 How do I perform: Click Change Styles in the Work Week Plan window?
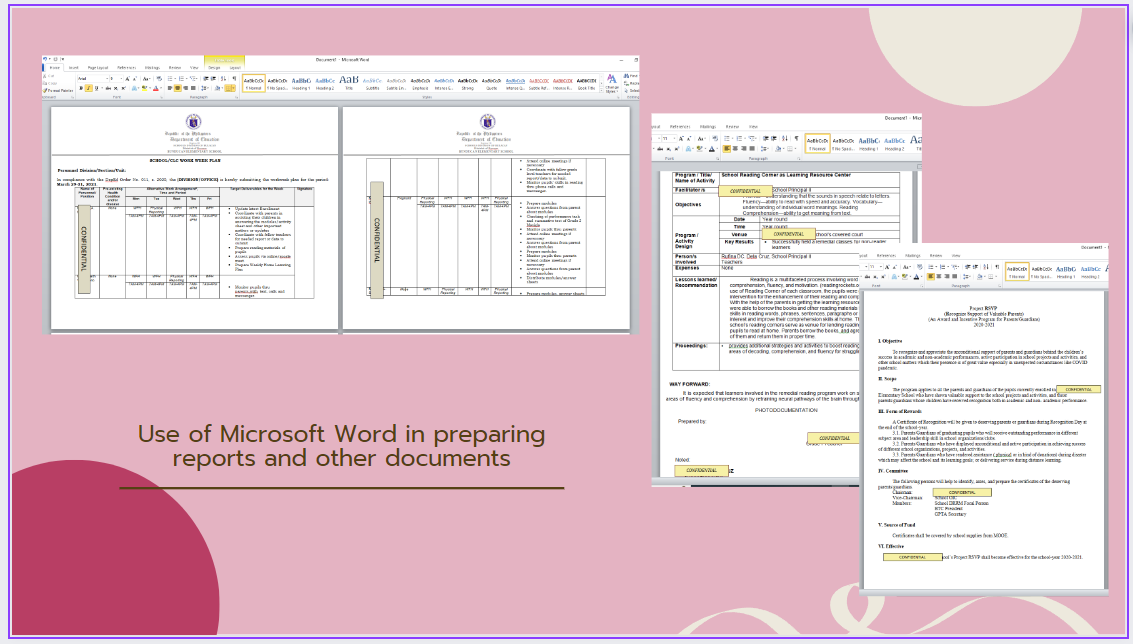(612, 83)
